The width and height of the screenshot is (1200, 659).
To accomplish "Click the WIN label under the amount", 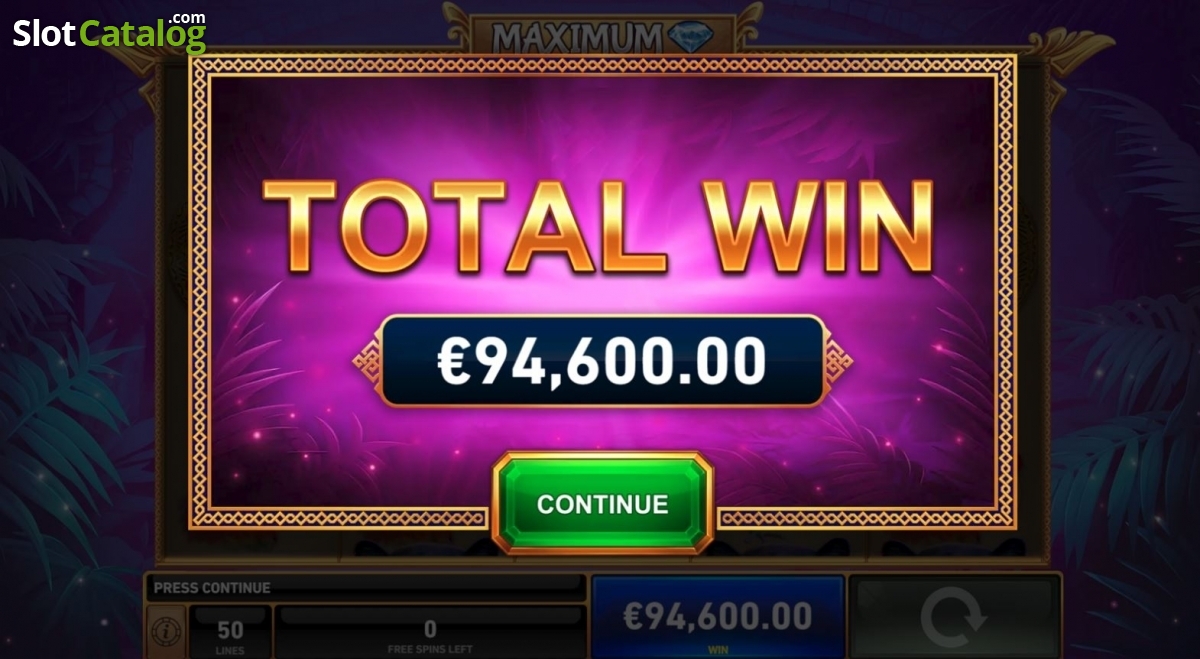I will tap(718, 649).
